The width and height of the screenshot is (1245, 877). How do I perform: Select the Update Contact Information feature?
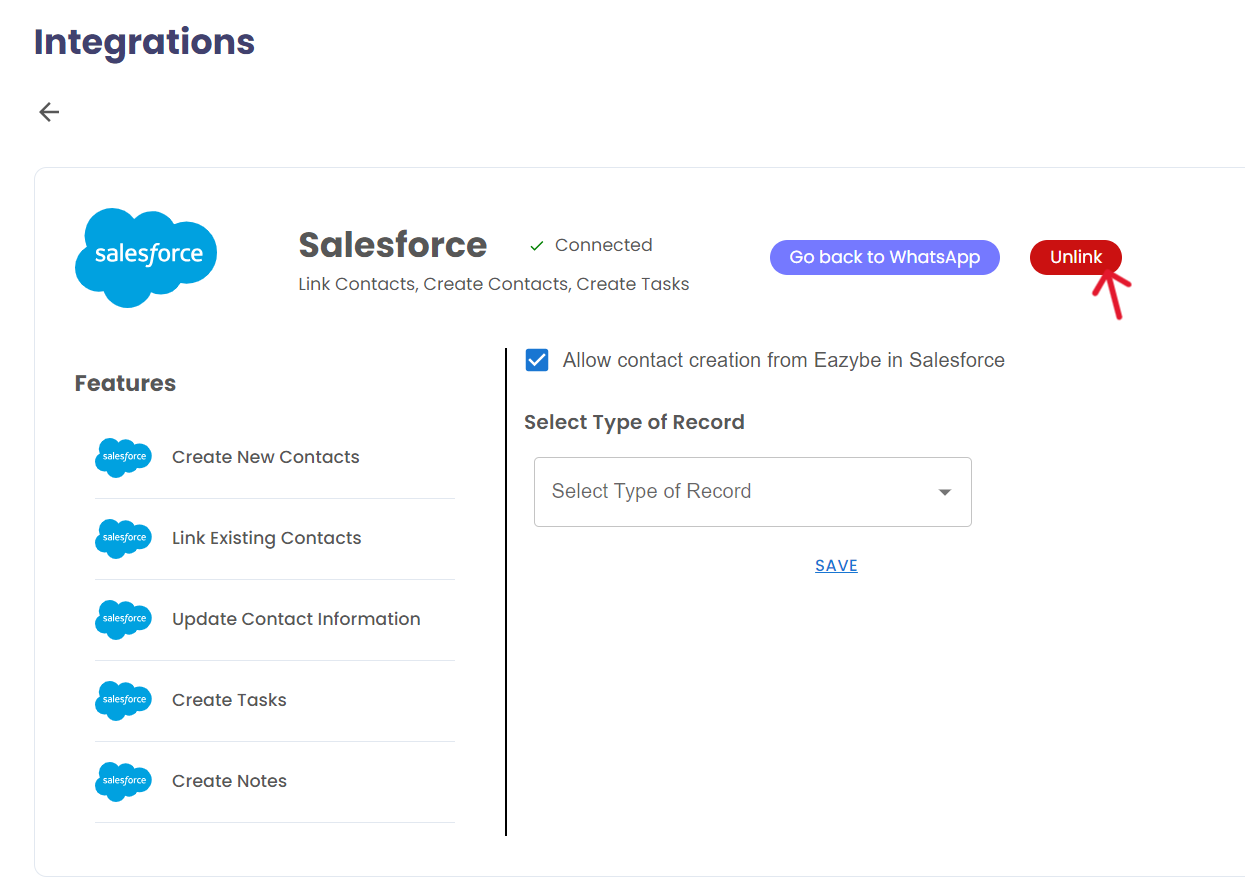[x=295, y=619]
